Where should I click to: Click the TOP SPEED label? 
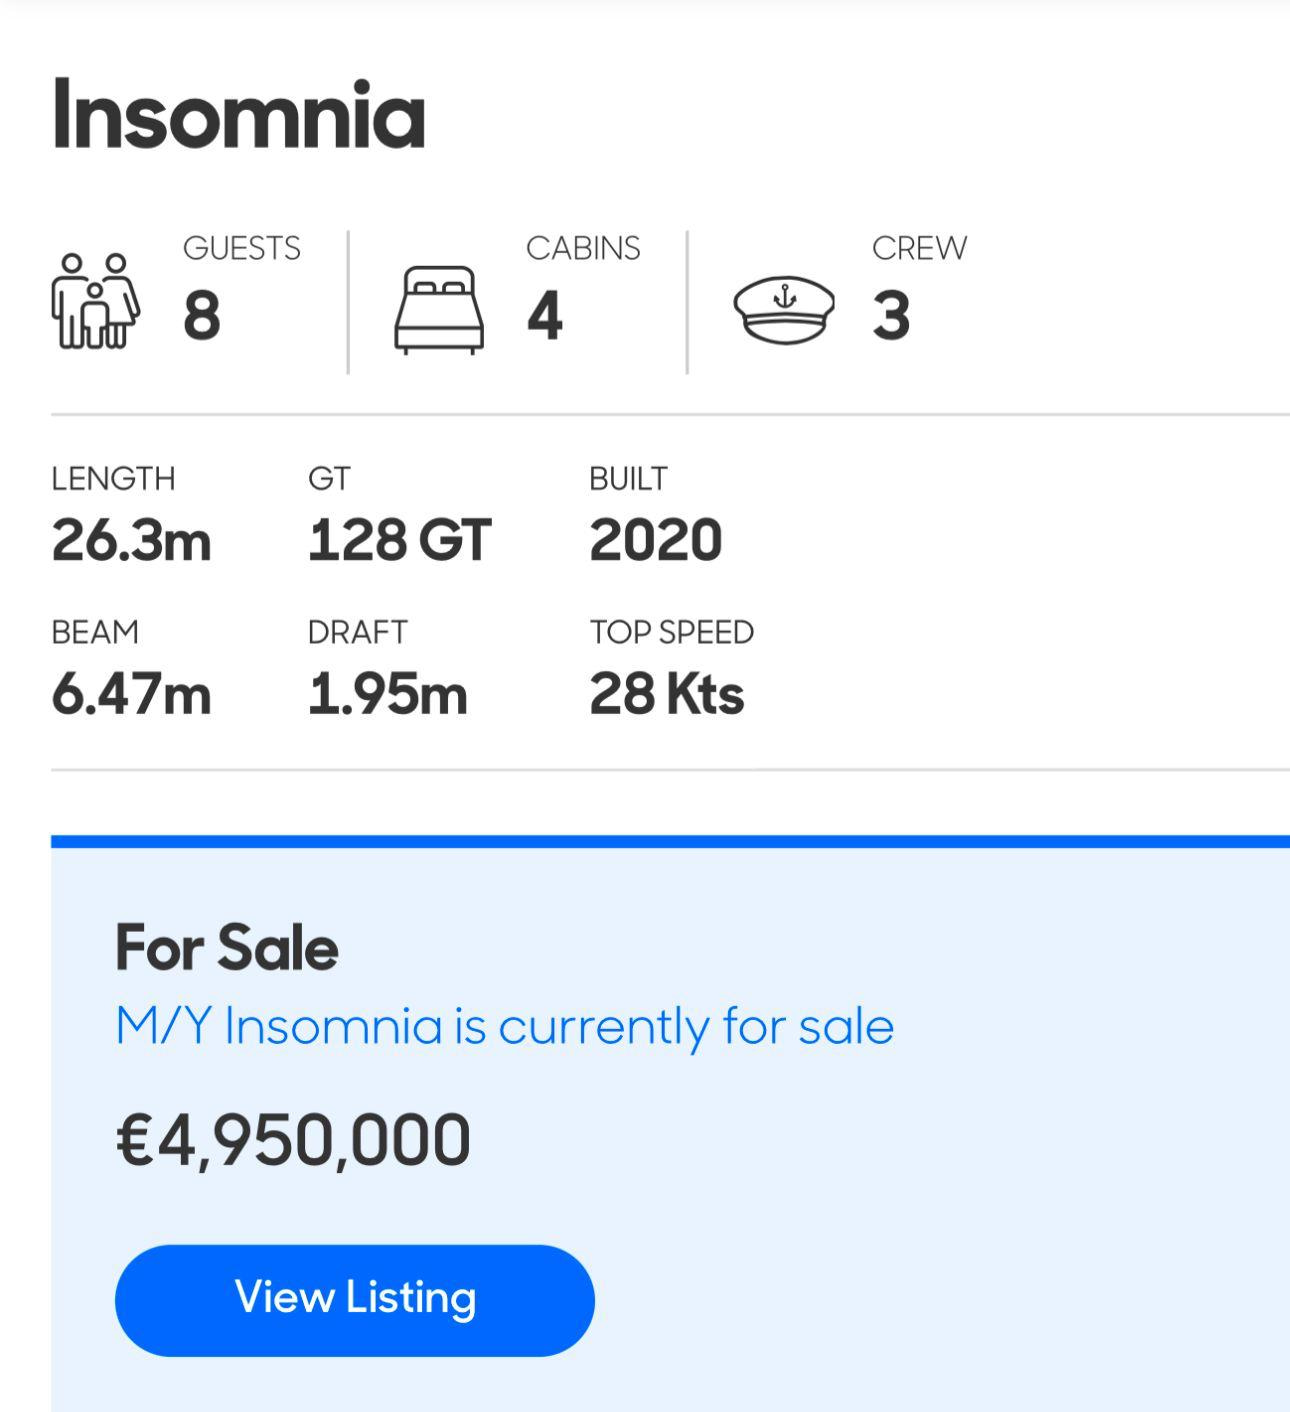pos(671,632)
